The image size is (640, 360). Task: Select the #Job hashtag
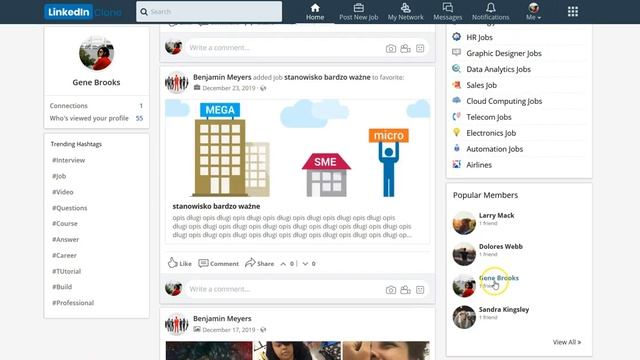[x=59, y=176]
